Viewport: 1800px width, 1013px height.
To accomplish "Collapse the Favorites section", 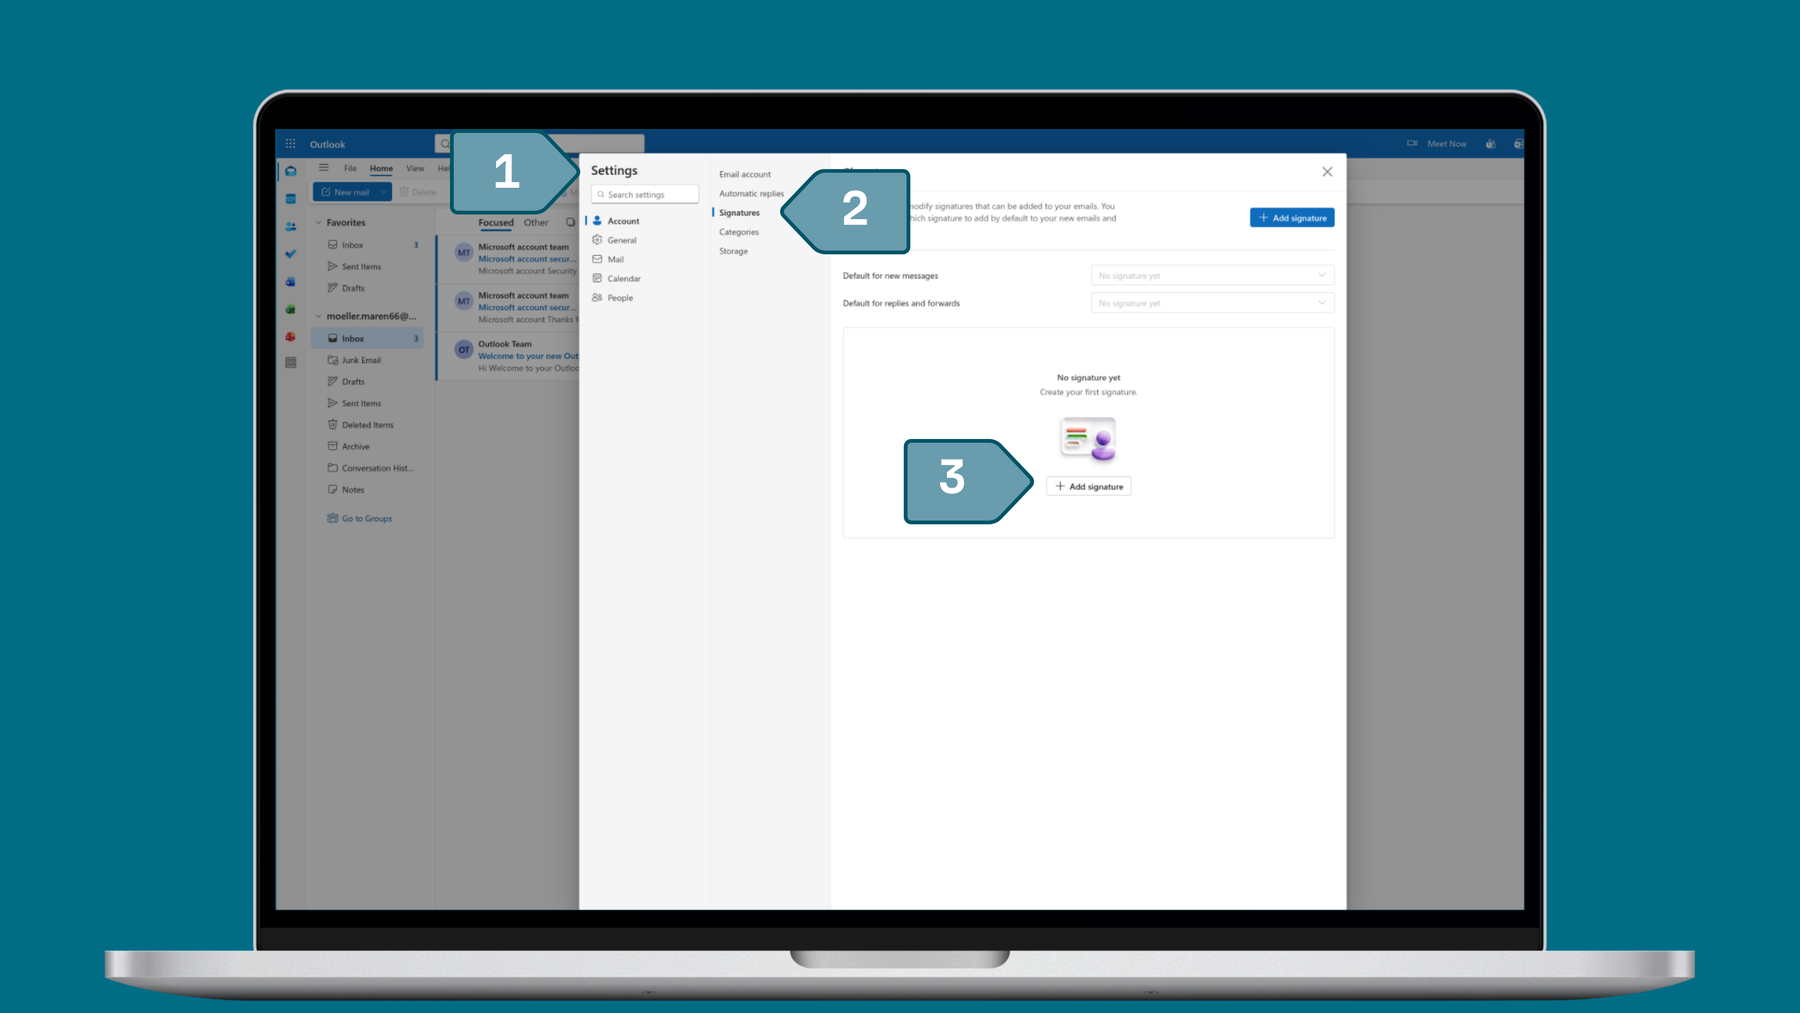I will (319, 222).
